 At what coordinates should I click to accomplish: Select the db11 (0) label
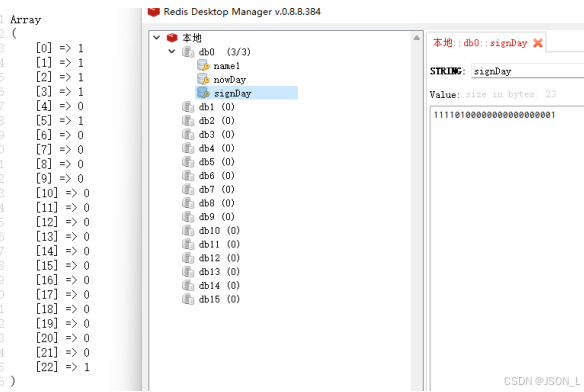(x=219, y=244)
